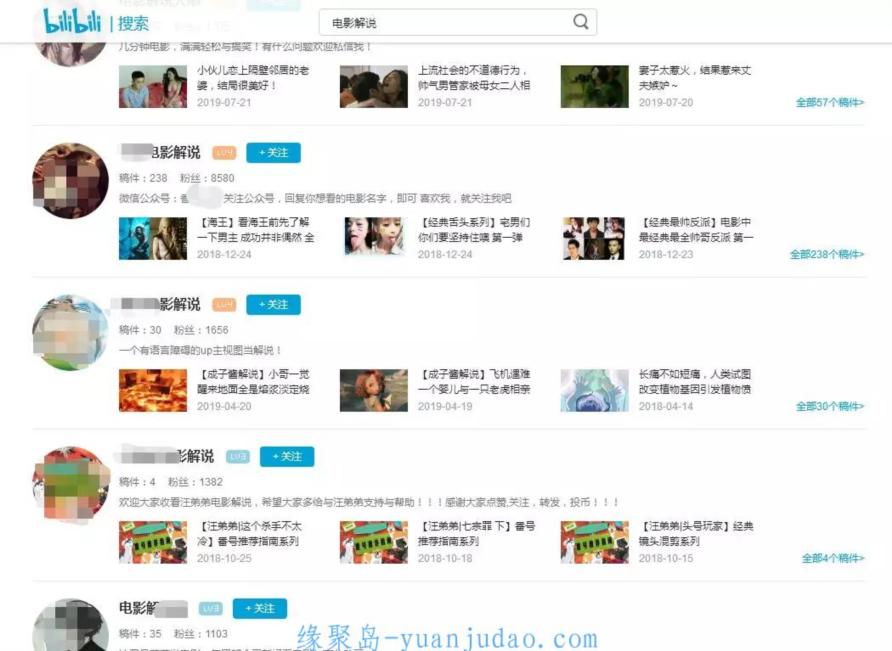Click description 一个有语言障碍的up主视图当解说
The height and width of the screenshot is (651, 892).
pos(200,350)
